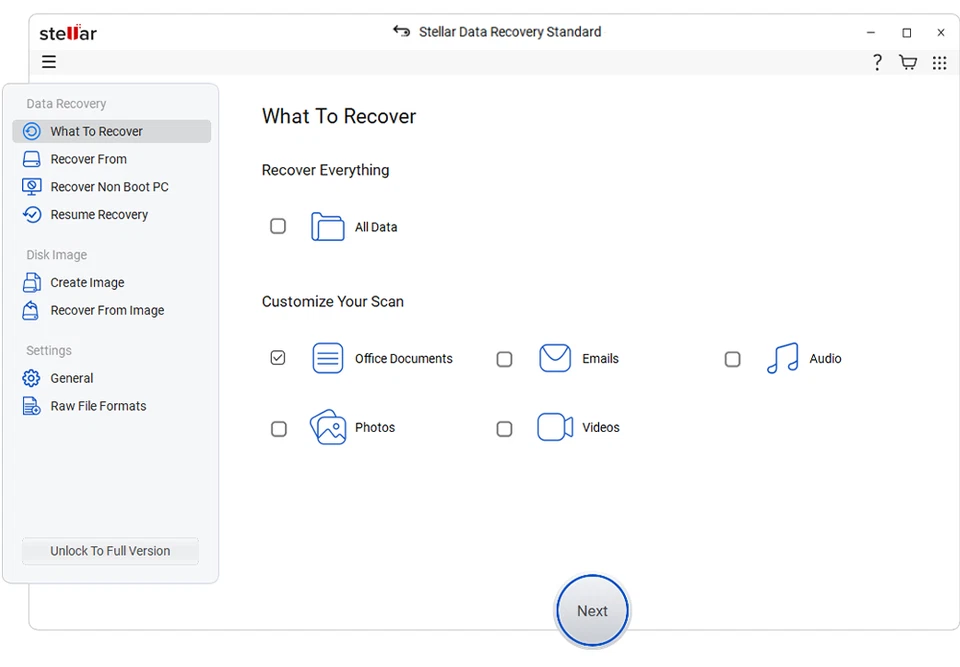Open Recover Non Boot PC option
Screen dimensions: 960x667
tap(33, 186)
